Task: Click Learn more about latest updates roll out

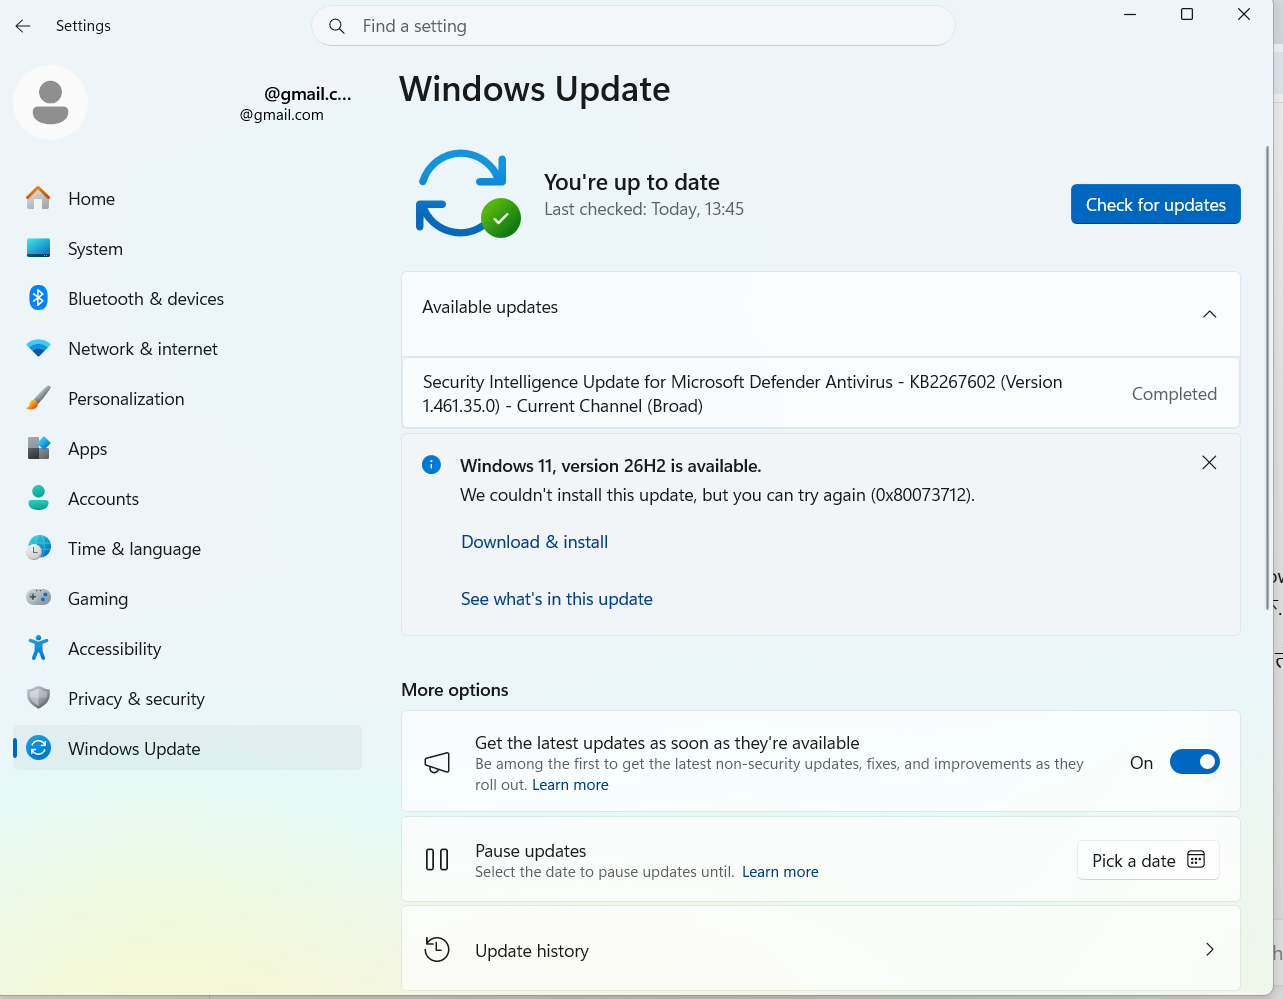Action: tap(570, 785)
